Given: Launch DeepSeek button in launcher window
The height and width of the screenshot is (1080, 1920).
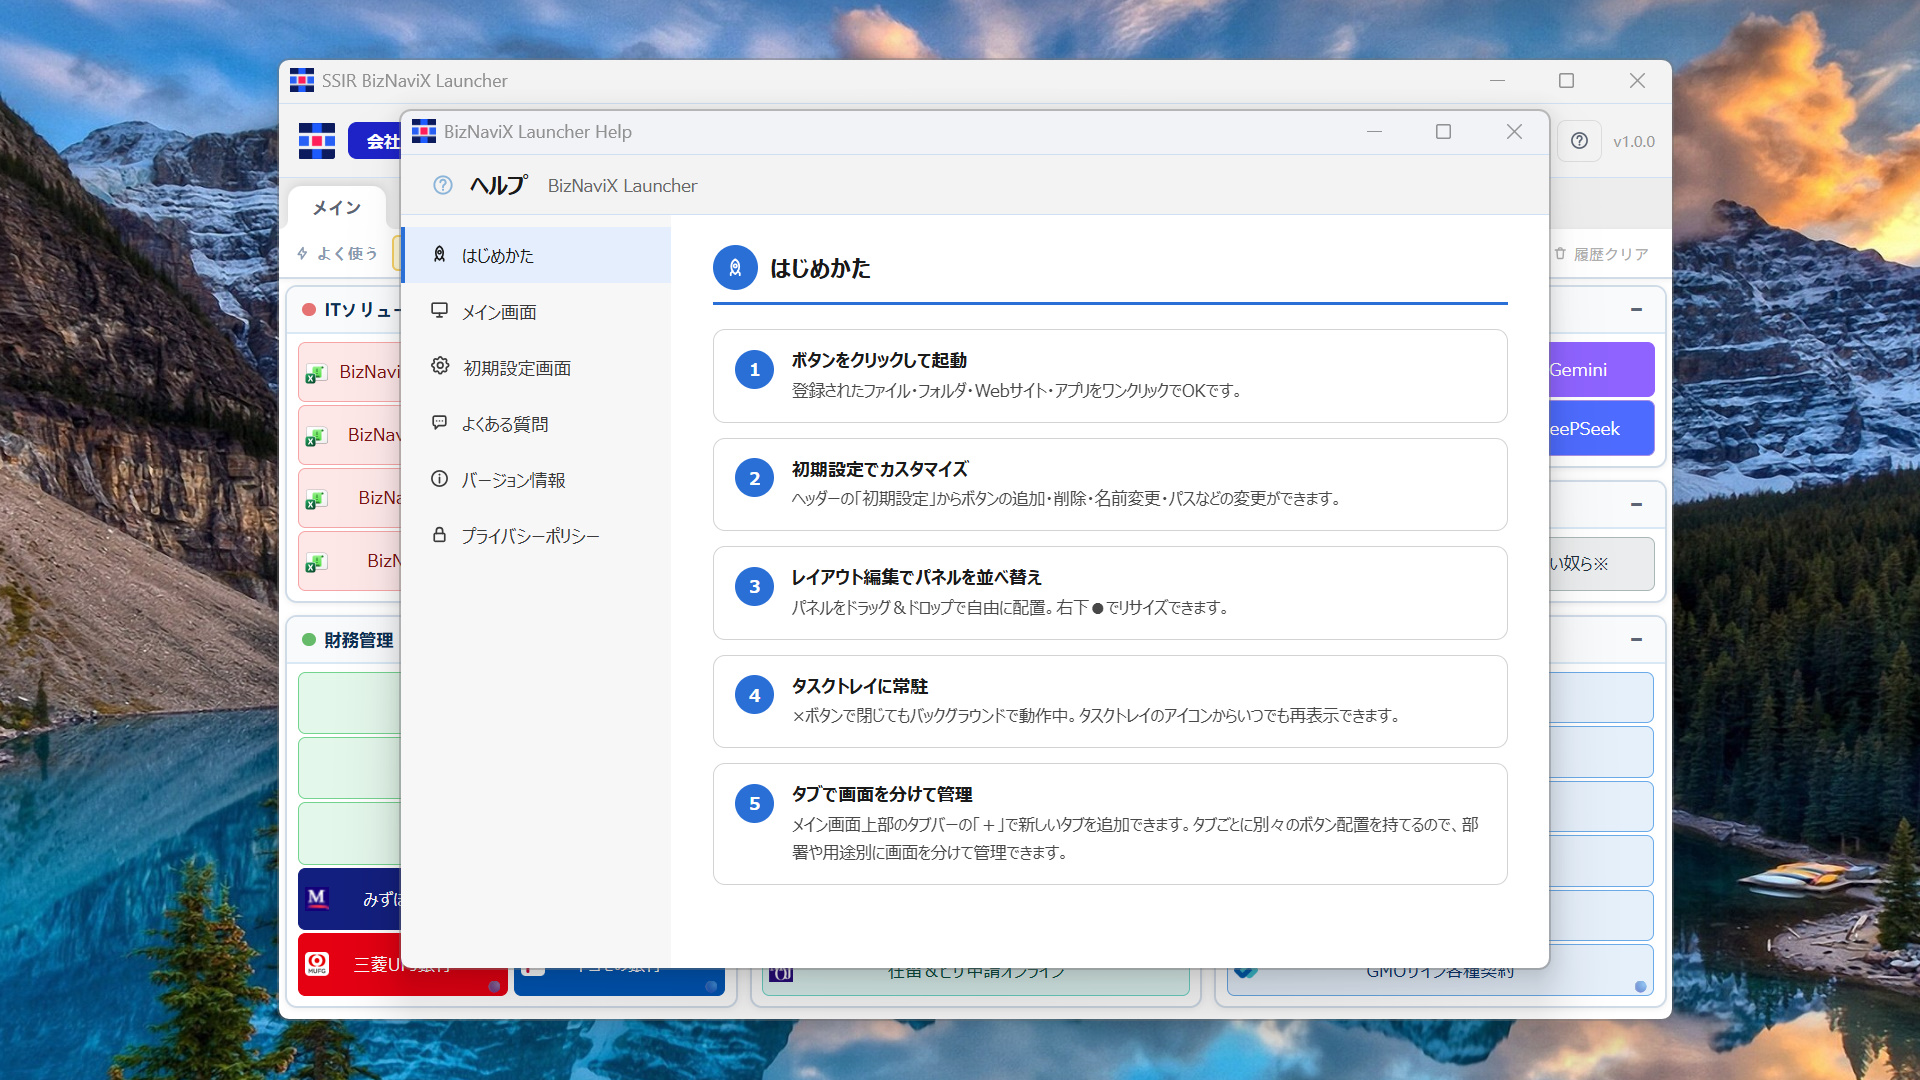Looking at the screenshot, I should click(1601, 428).
